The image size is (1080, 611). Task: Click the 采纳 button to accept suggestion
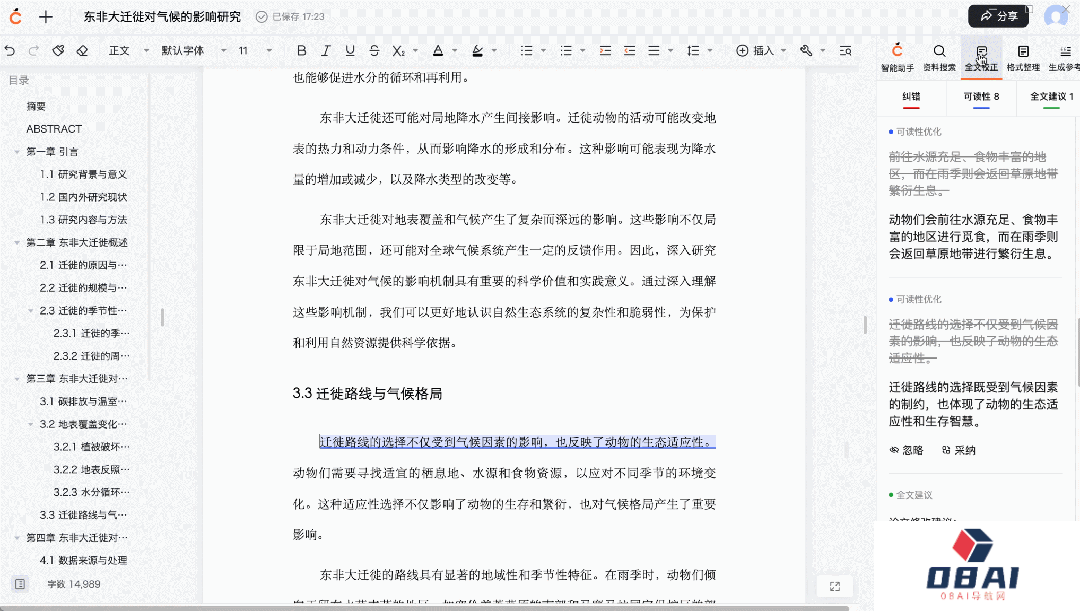959,450
